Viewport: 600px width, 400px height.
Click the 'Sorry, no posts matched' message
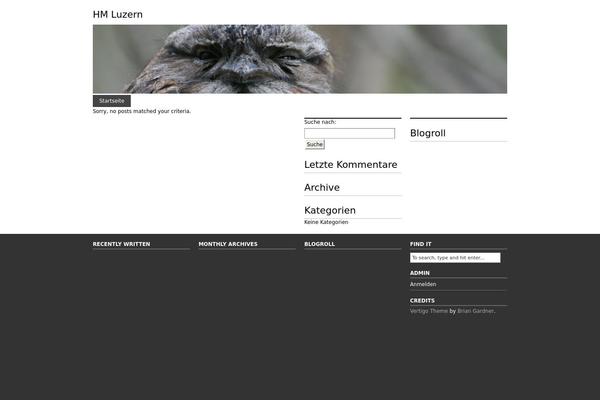click(142, 111)
